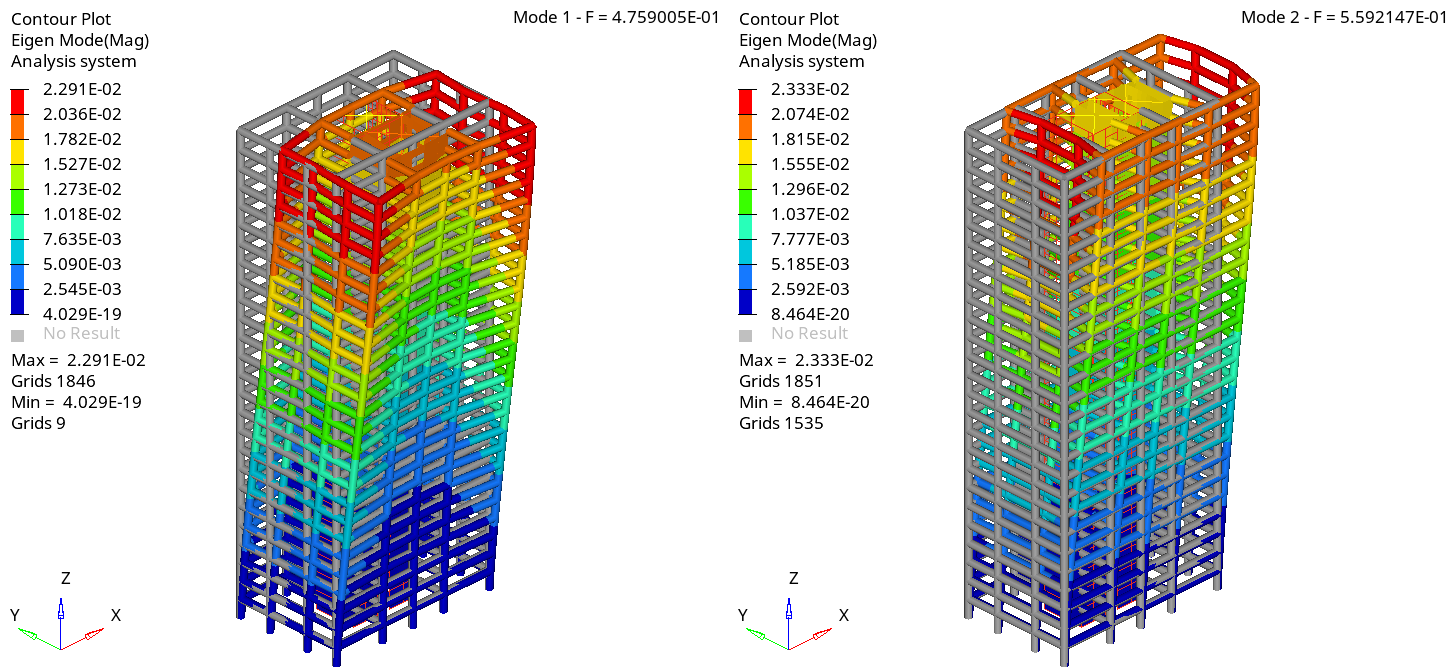This screenshot has height=672, width=1456.
Task: Pick the green band in the left legend
Action: [18, 201]
